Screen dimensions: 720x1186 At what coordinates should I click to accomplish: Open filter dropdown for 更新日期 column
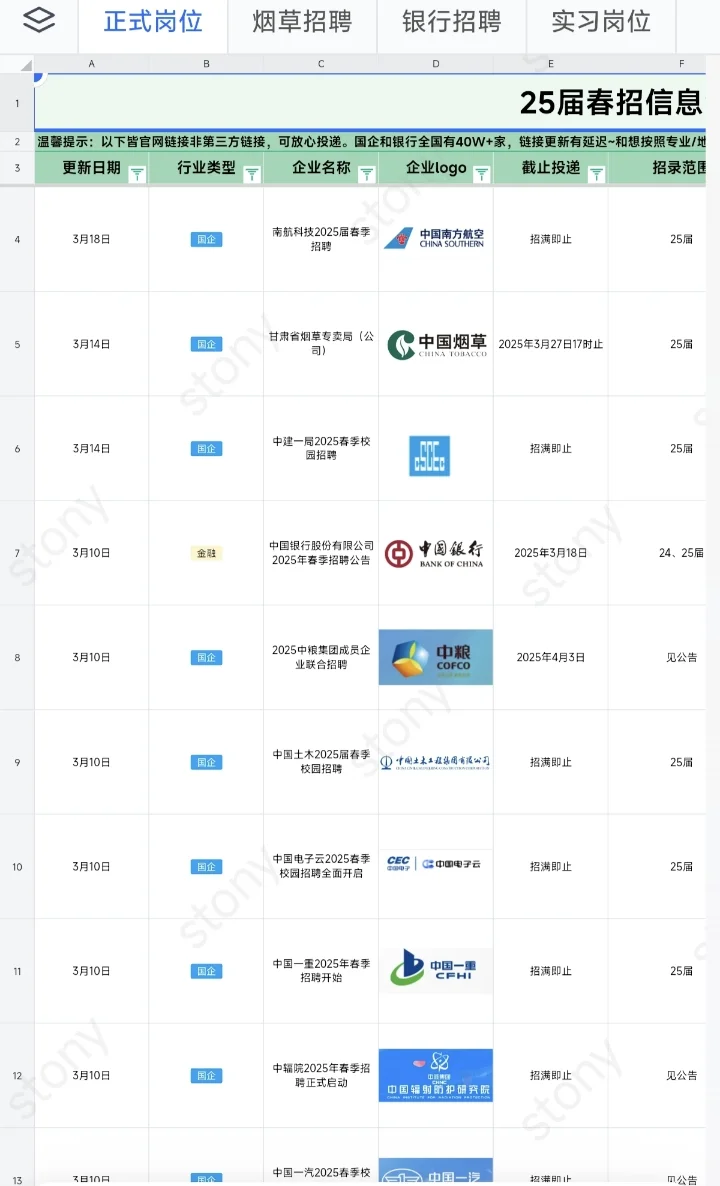point(137,175)
